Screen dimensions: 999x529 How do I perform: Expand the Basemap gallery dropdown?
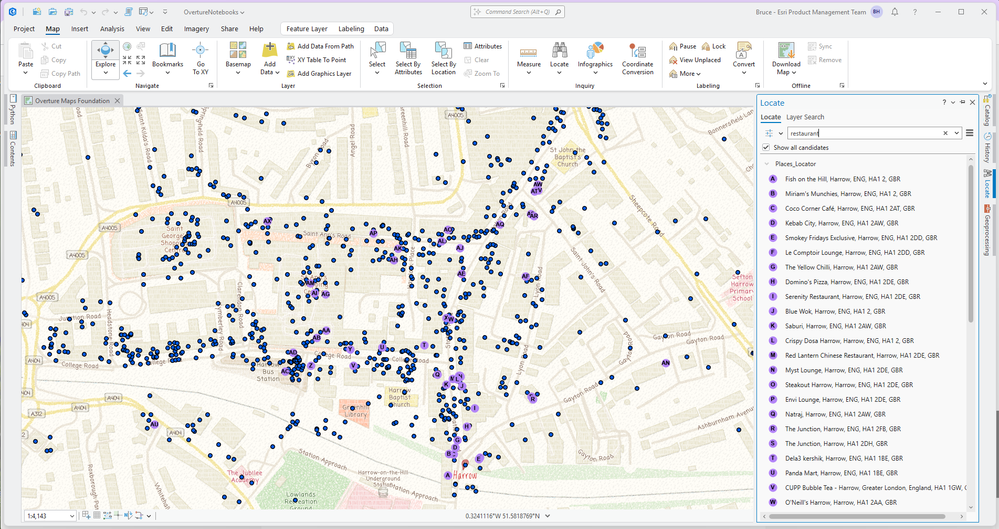(x=238, y=72)
